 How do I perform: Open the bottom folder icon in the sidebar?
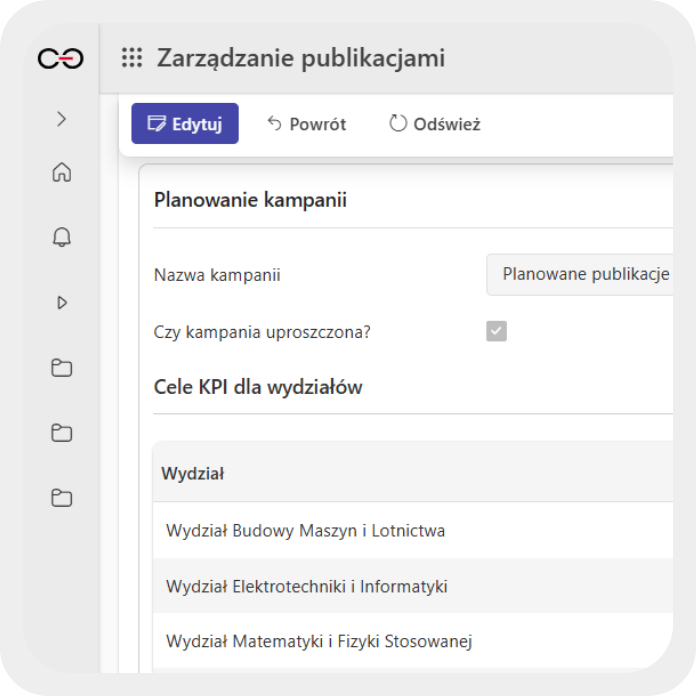61,498
